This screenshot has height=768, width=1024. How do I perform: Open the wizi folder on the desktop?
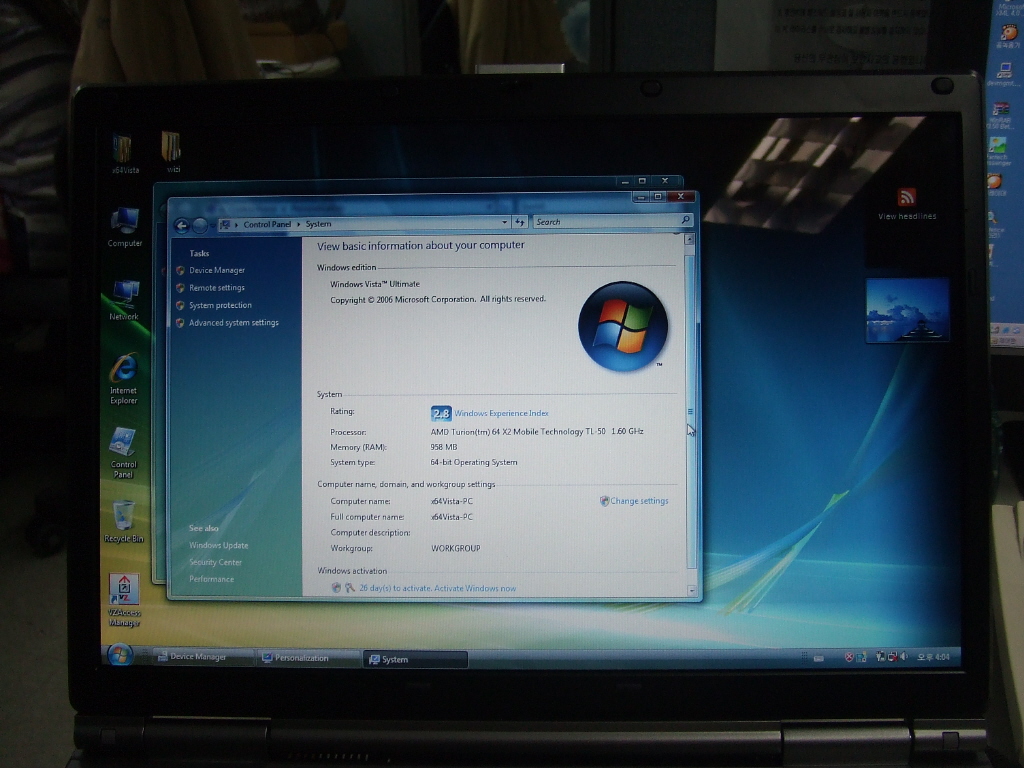[171, 152]
